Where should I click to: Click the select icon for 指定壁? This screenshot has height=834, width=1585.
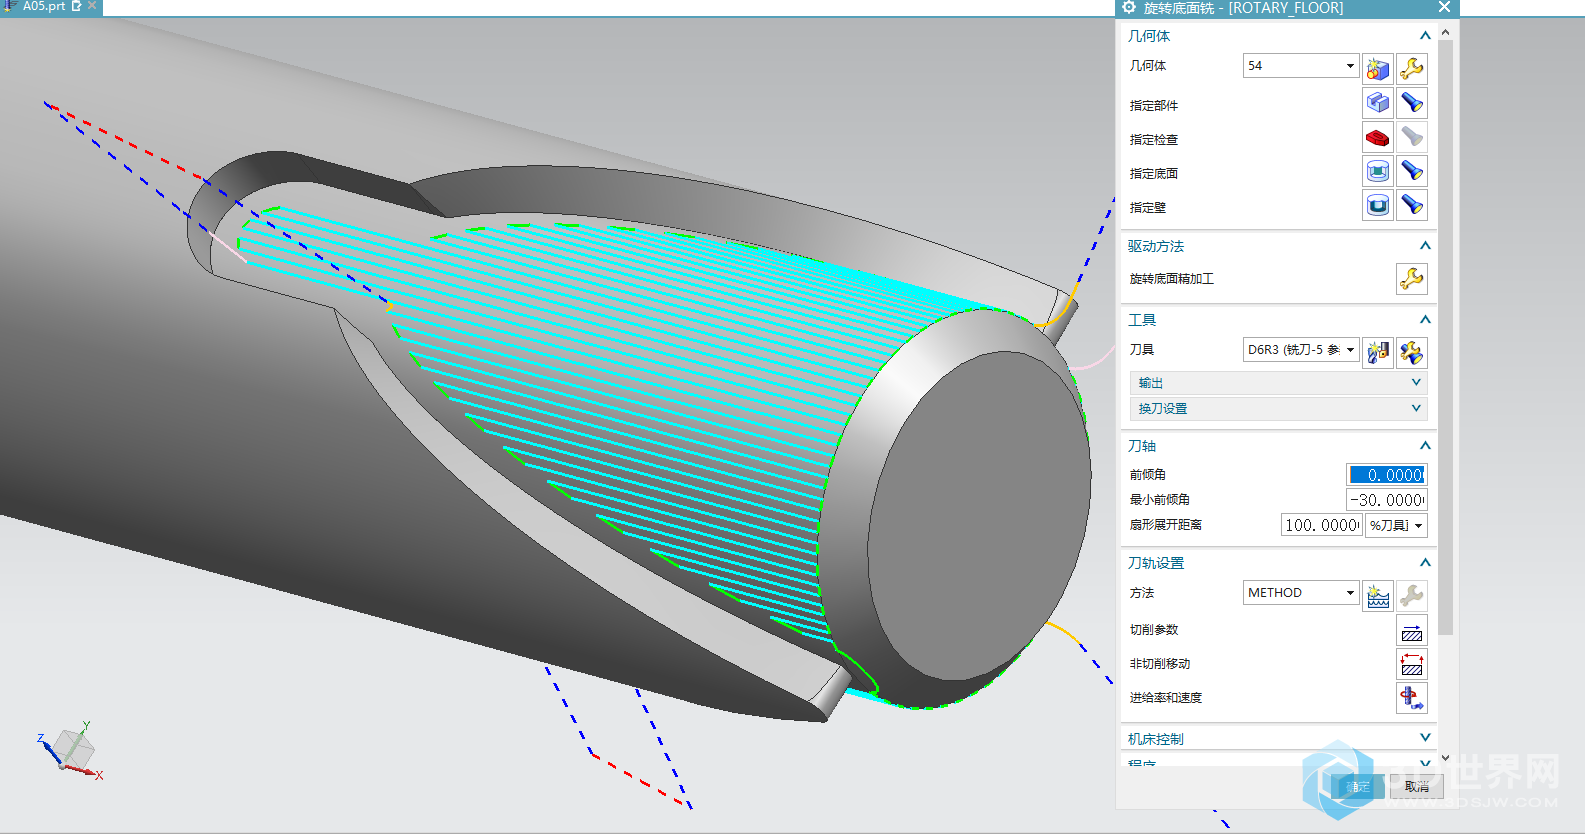coord(1378,205)
